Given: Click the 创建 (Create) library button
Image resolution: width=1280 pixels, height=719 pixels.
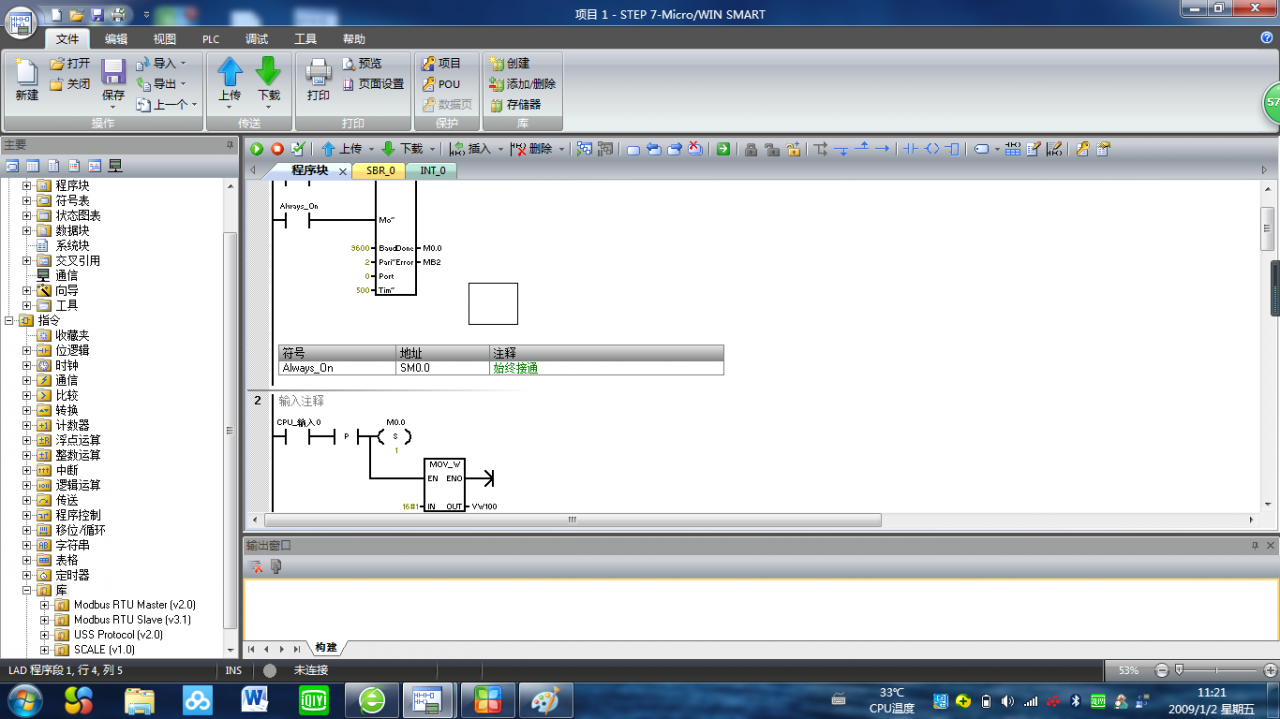Looking at the screenshot, I should point(509,63).
